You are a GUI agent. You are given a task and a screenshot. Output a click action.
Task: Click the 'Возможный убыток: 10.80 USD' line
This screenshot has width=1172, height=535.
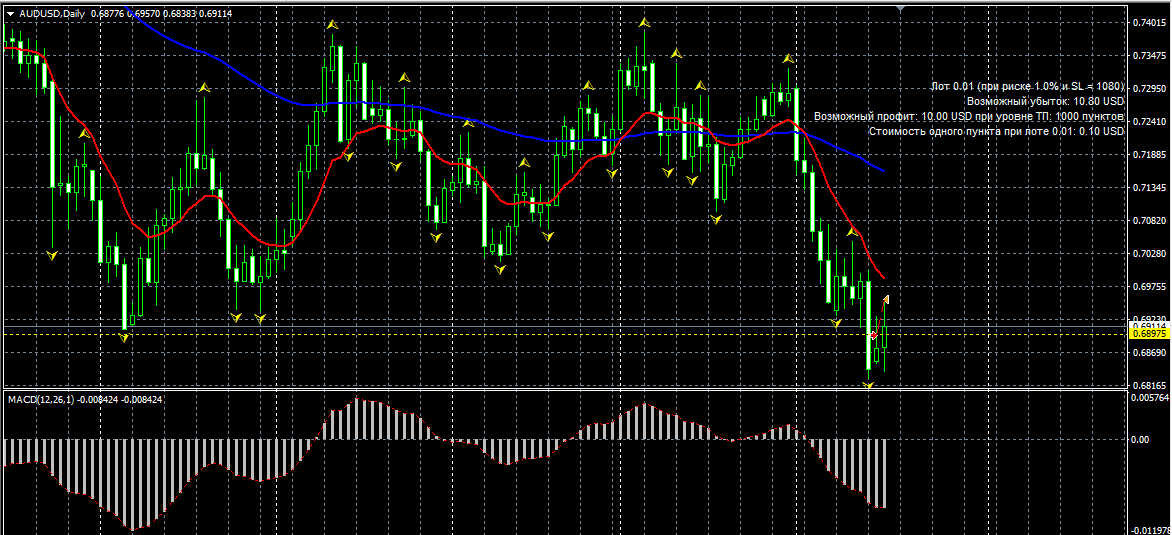pos(1045,102)
